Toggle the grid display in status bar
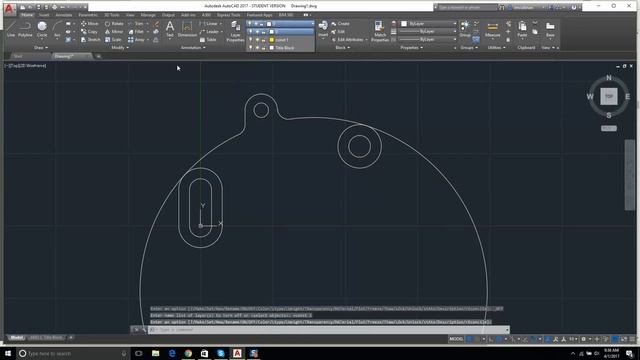Image resolution: width=640 pixels, height=360 pixels. coord(469,339)
